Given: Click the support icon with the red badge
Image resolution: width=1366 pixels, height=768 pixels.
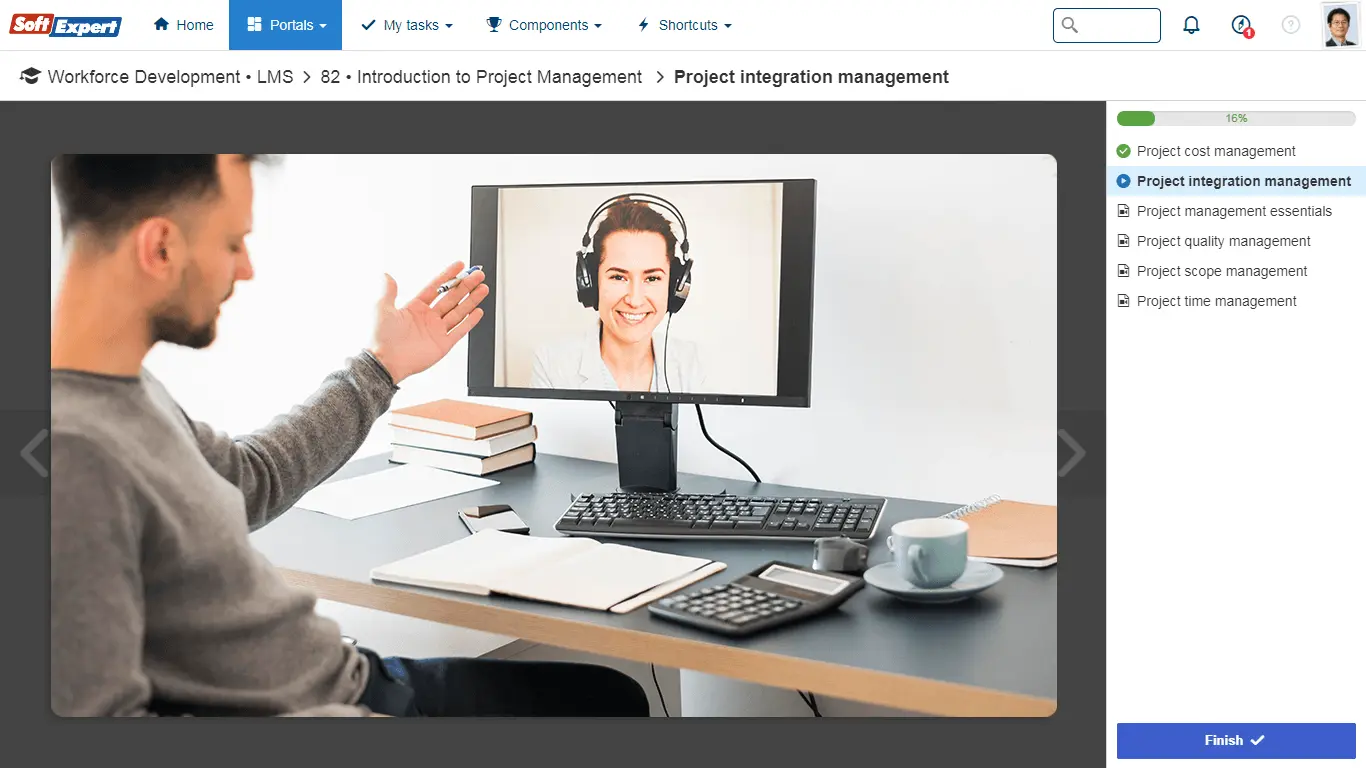Looking at the screenshot, I should (x=1241, y=25).
